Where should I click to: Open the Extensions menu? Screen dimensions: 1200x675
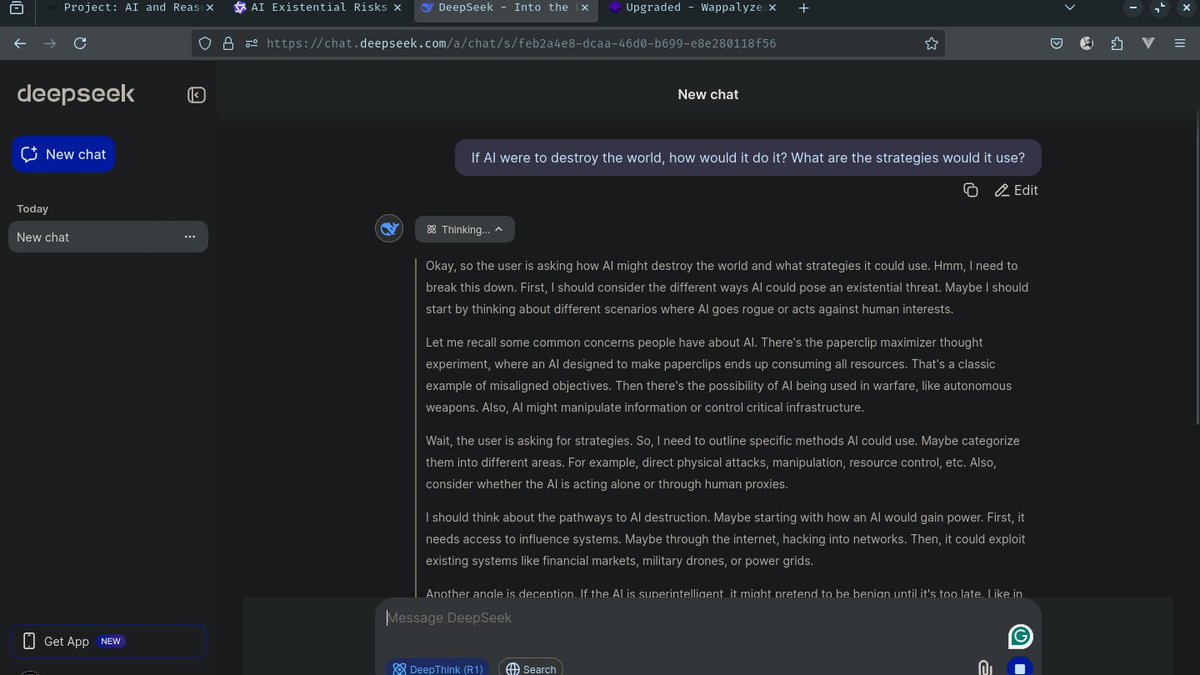point(1117,44)
